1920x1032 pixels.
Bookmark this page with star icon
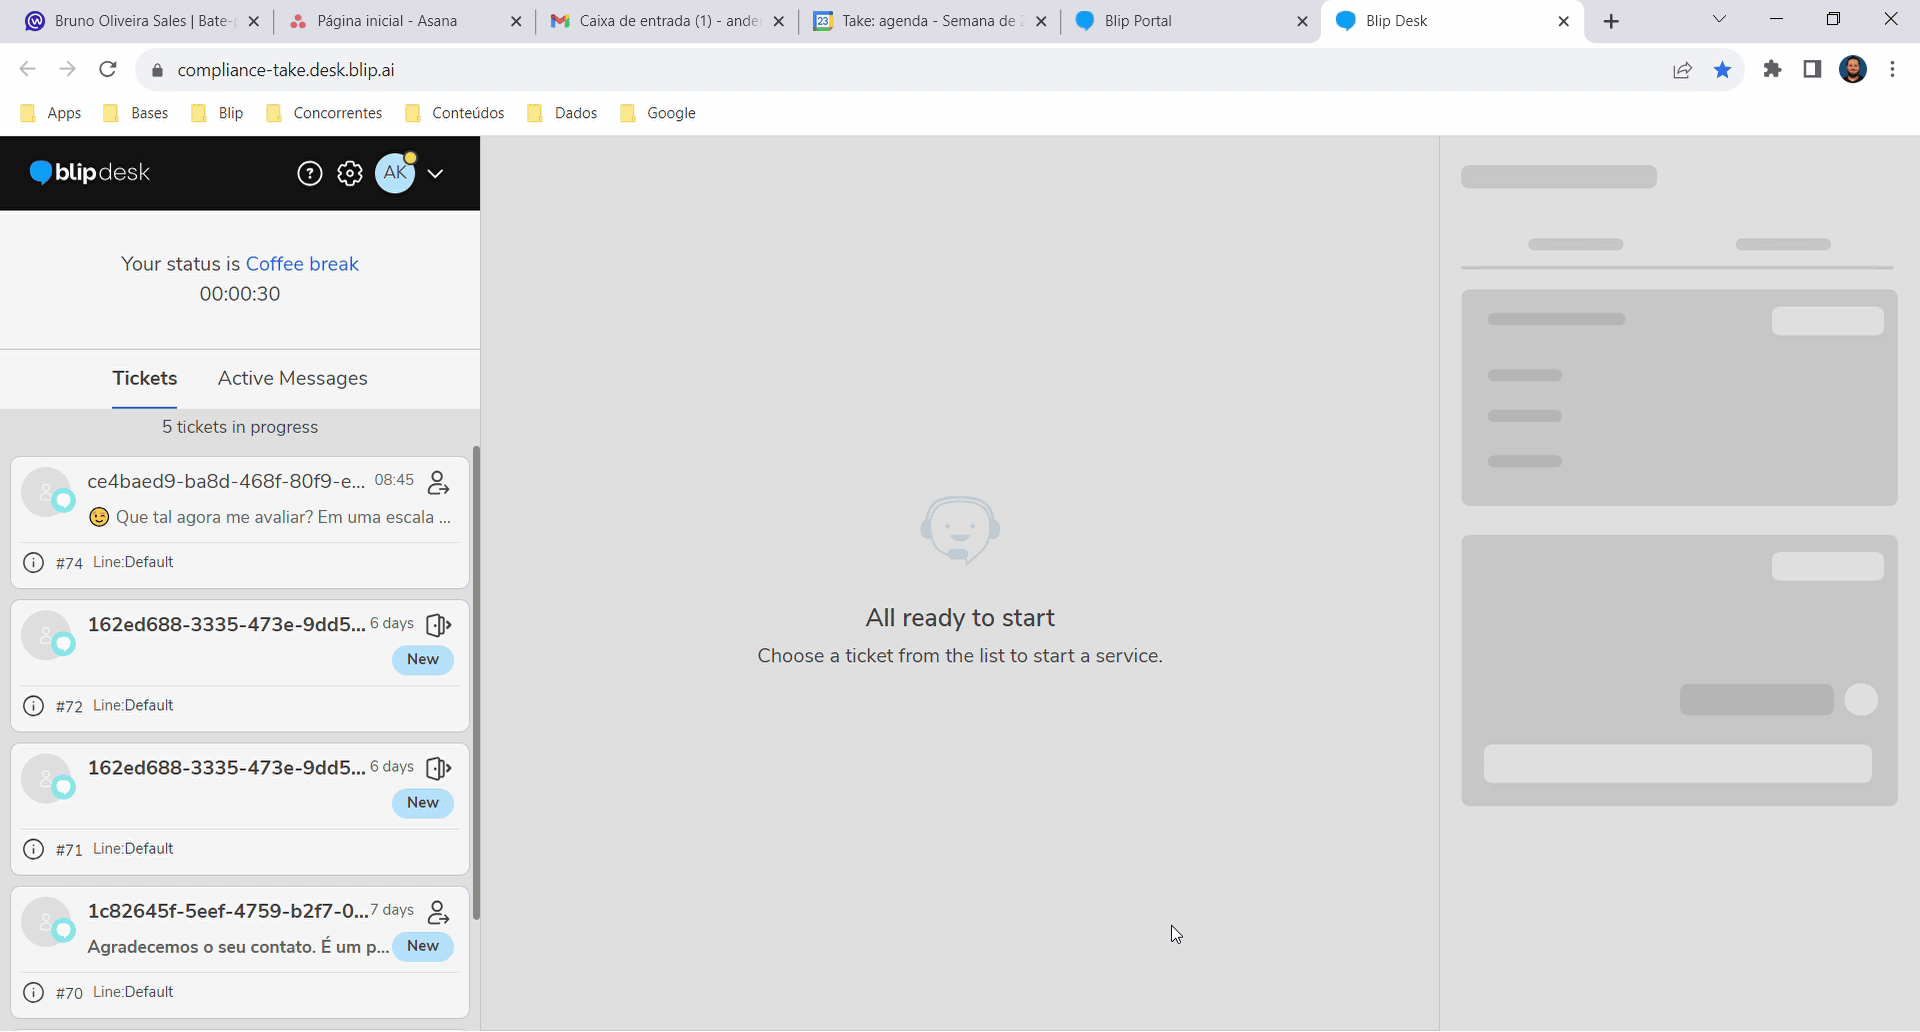[x=1722, y=70]
